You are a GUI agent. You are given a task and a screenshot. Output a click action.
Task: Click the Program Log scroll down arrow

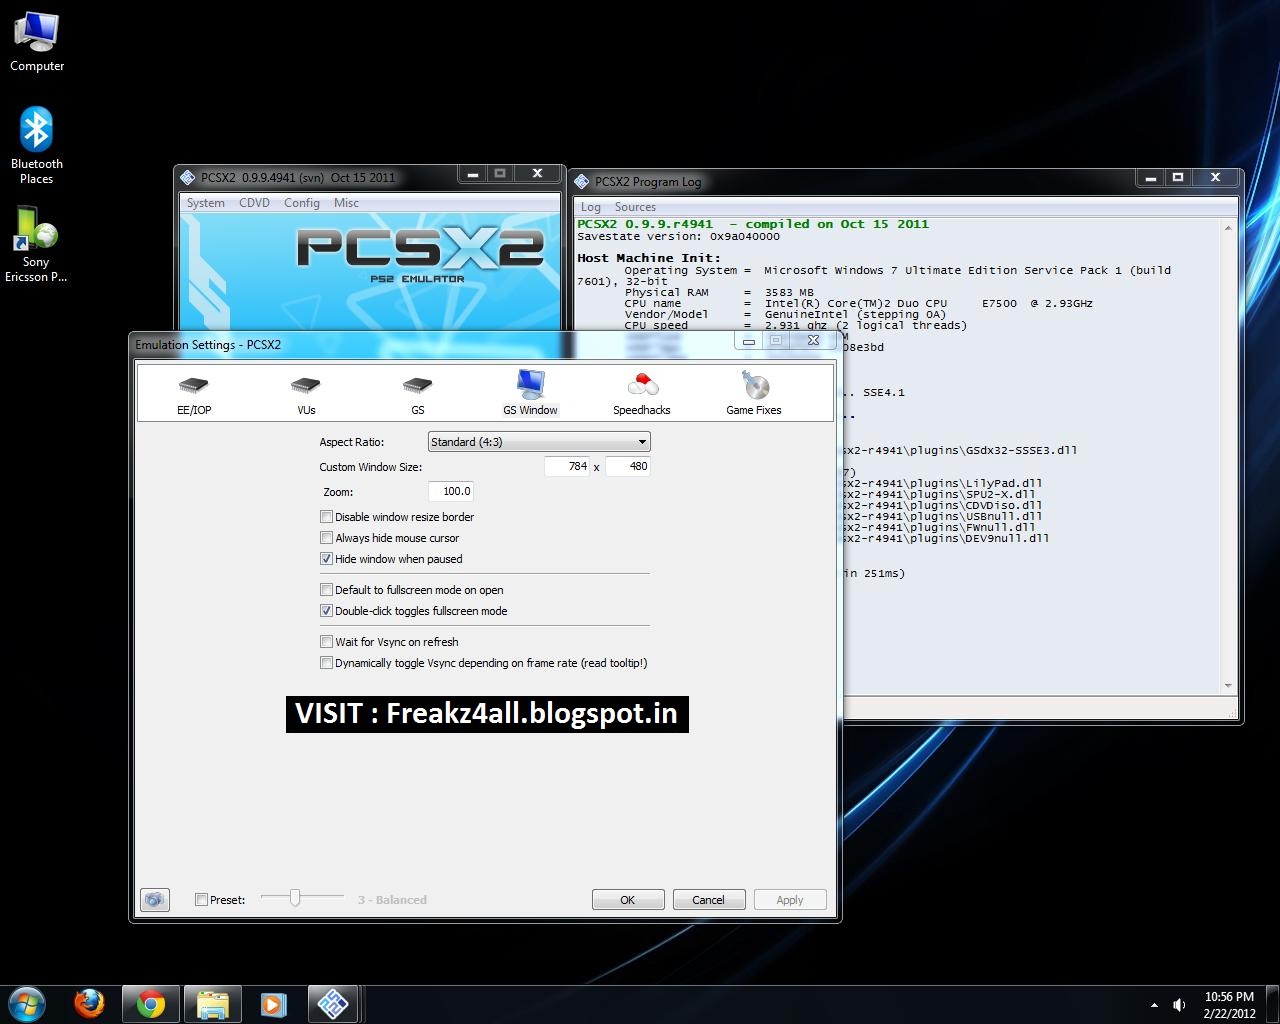click(1228, 686)
